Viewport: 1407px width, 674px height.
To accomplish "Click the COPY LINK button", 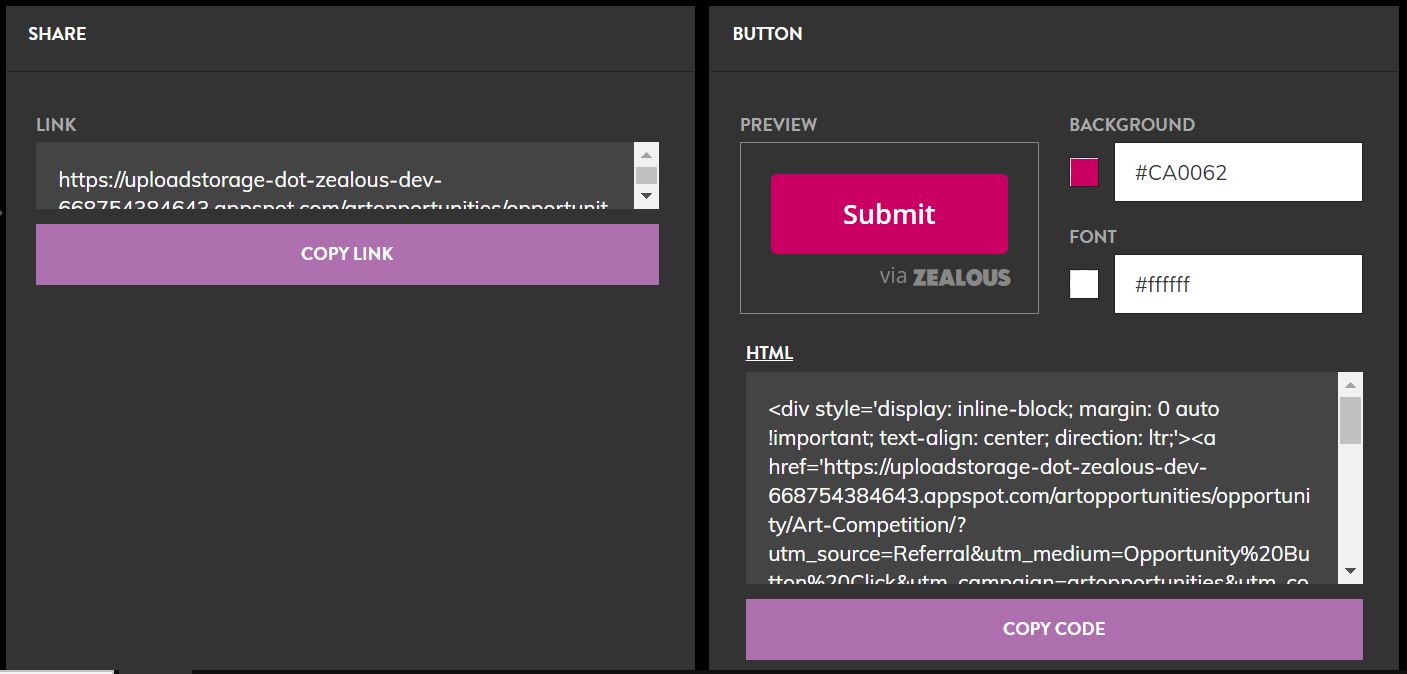I will click(347, 253).
